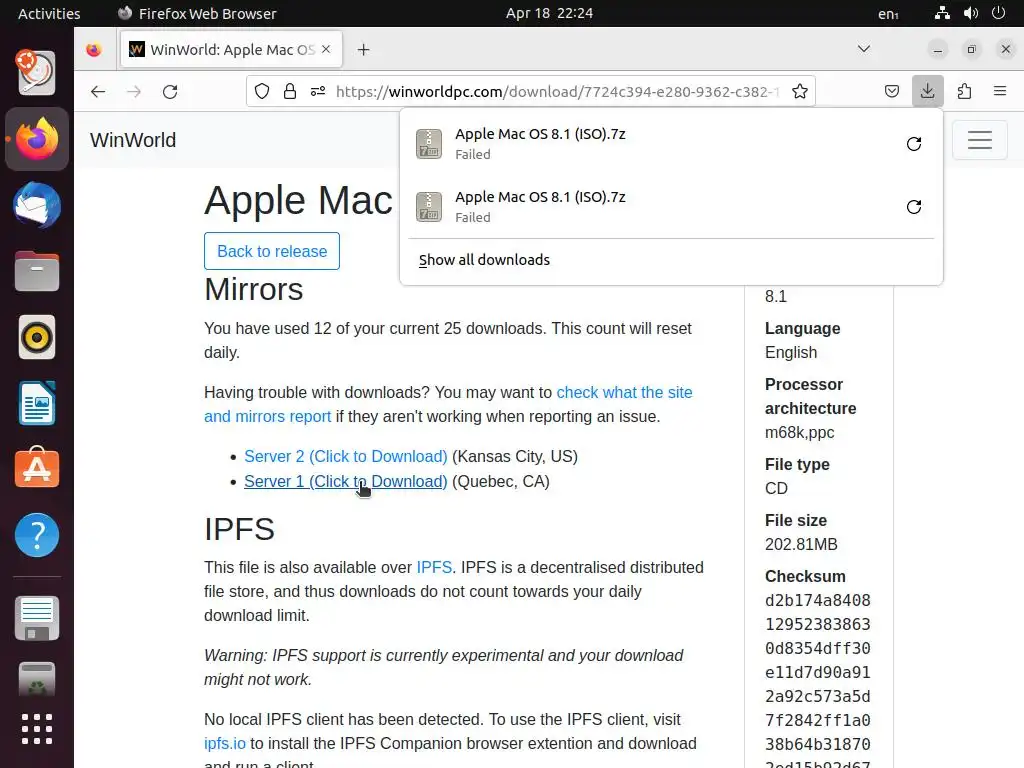This screenshot has height=768, width=1024.
Task: Retry the second failed Mac OS 8.1 download
Action: pyautogui.click(x=914, y=207)
